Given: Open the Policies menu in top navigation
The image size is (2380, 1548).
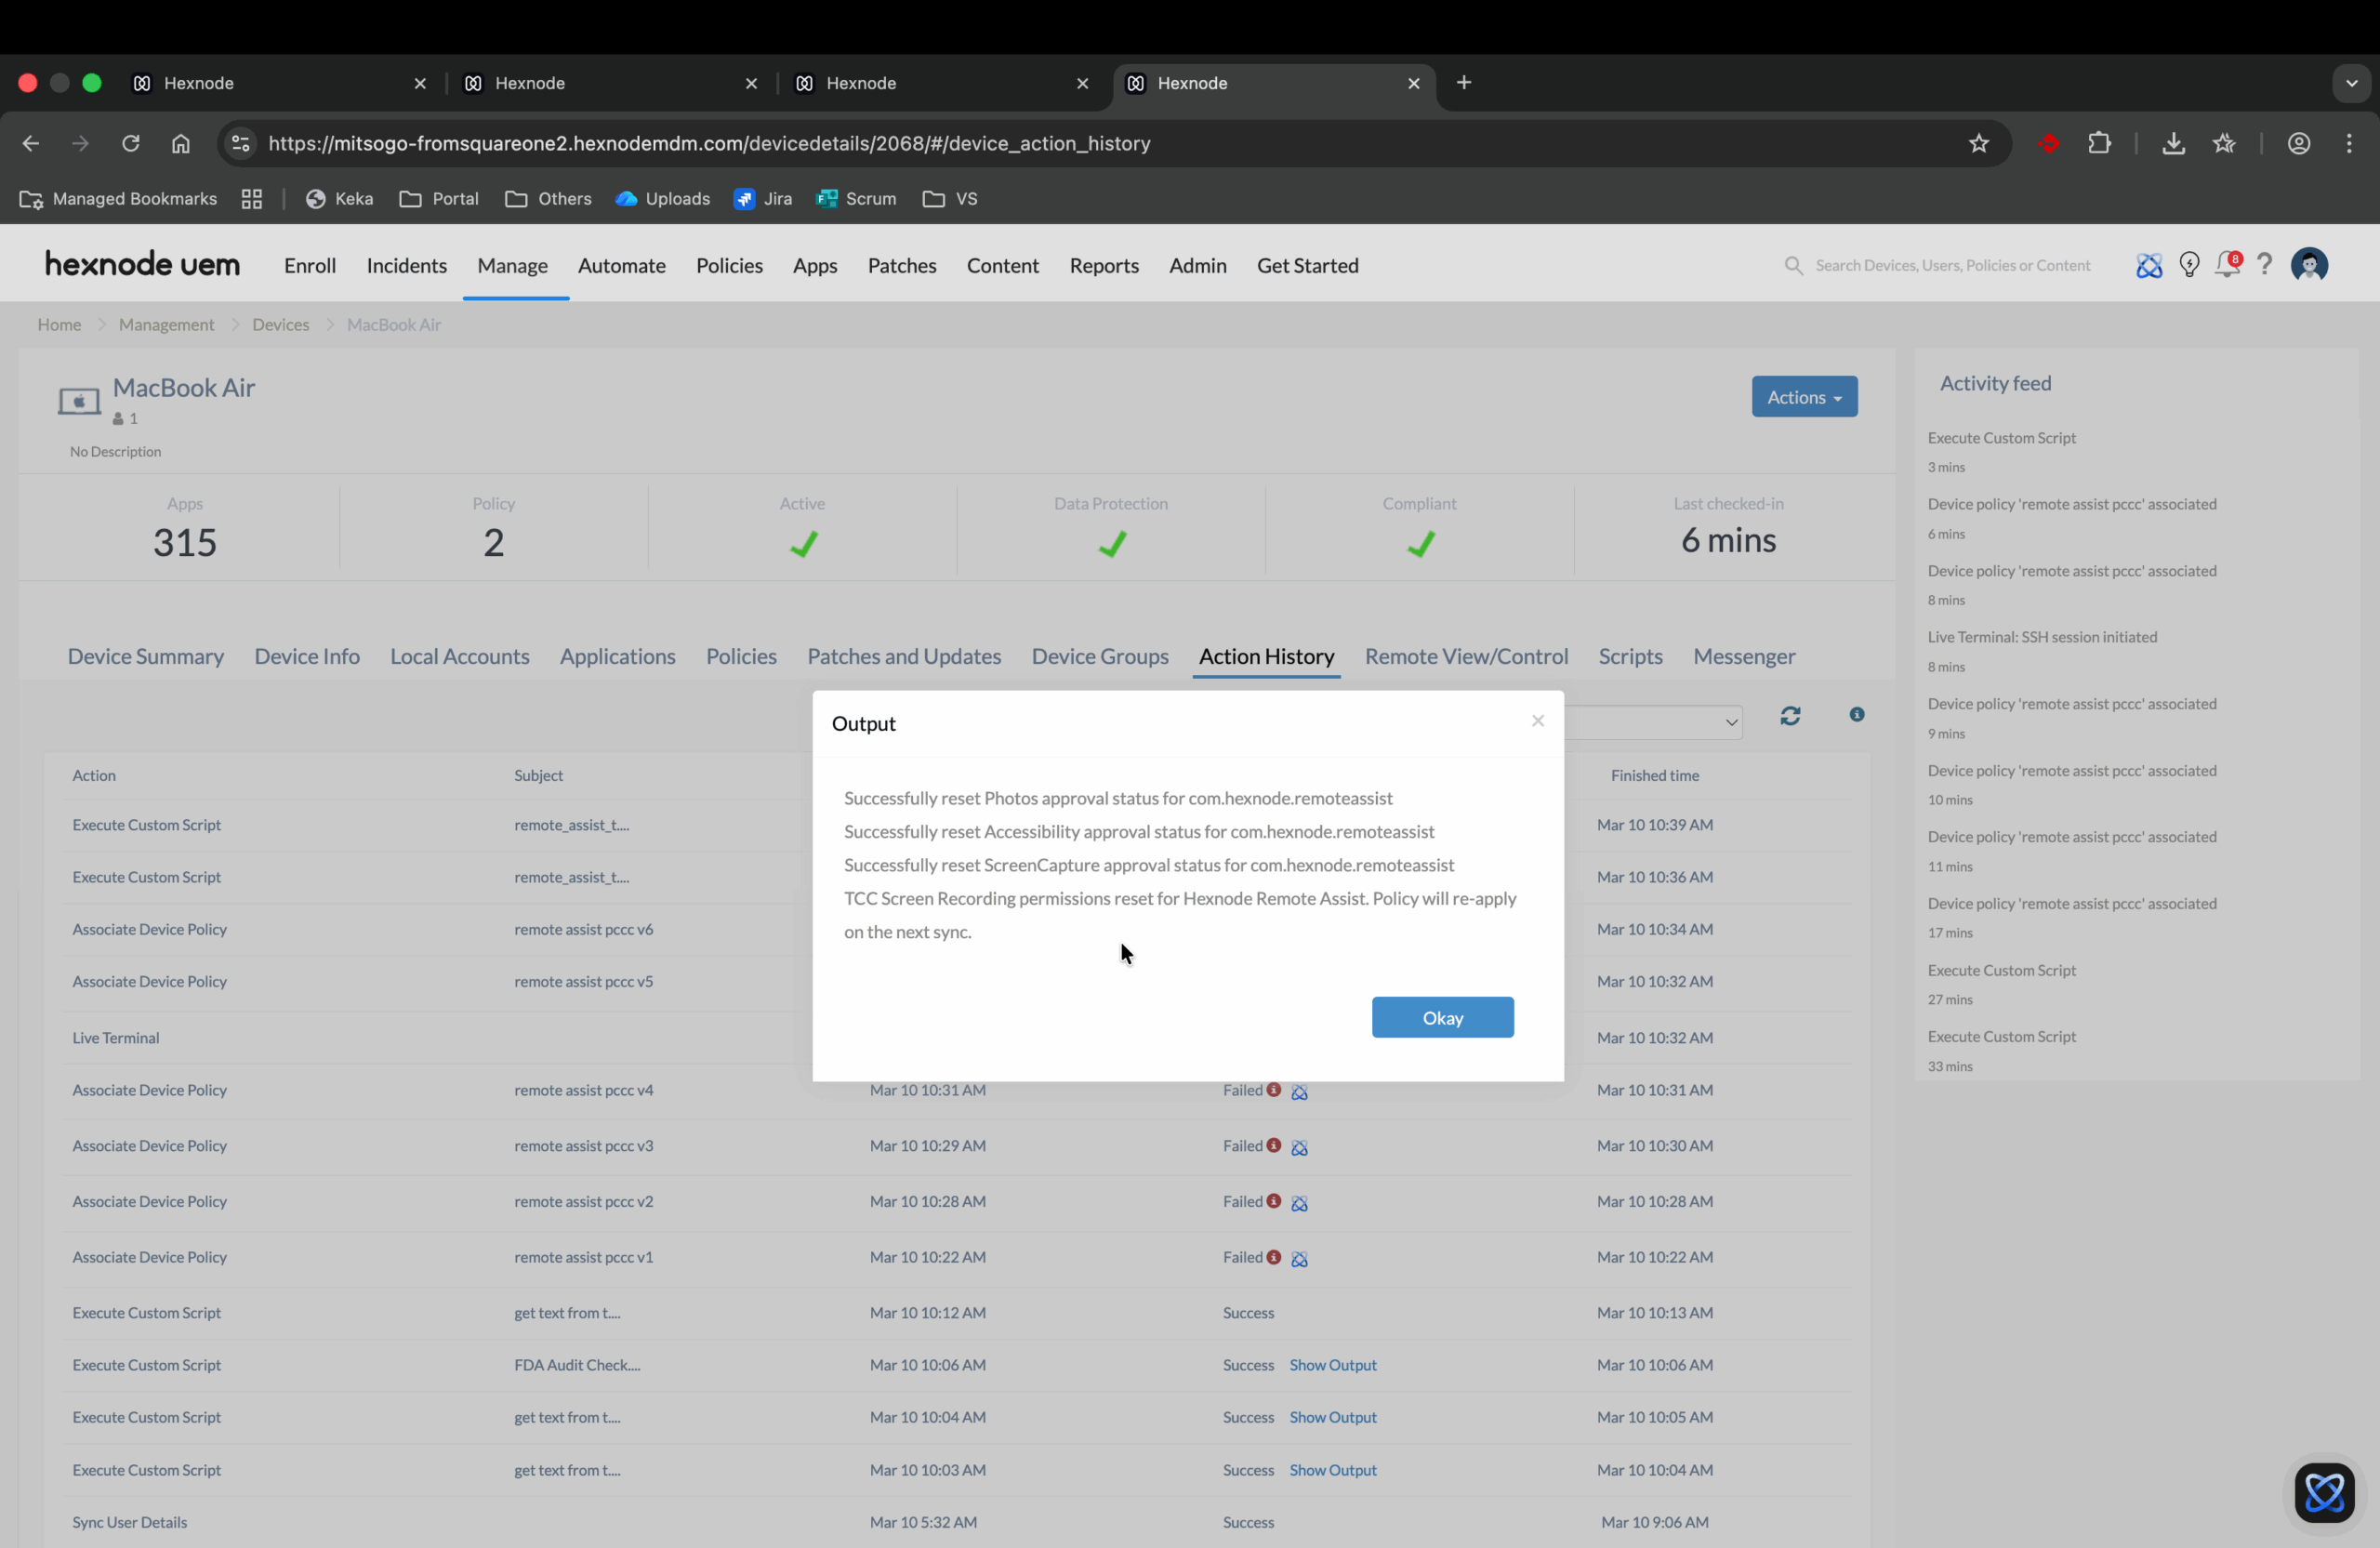Looking at the screenshot, I should click(x=729, y=265).
